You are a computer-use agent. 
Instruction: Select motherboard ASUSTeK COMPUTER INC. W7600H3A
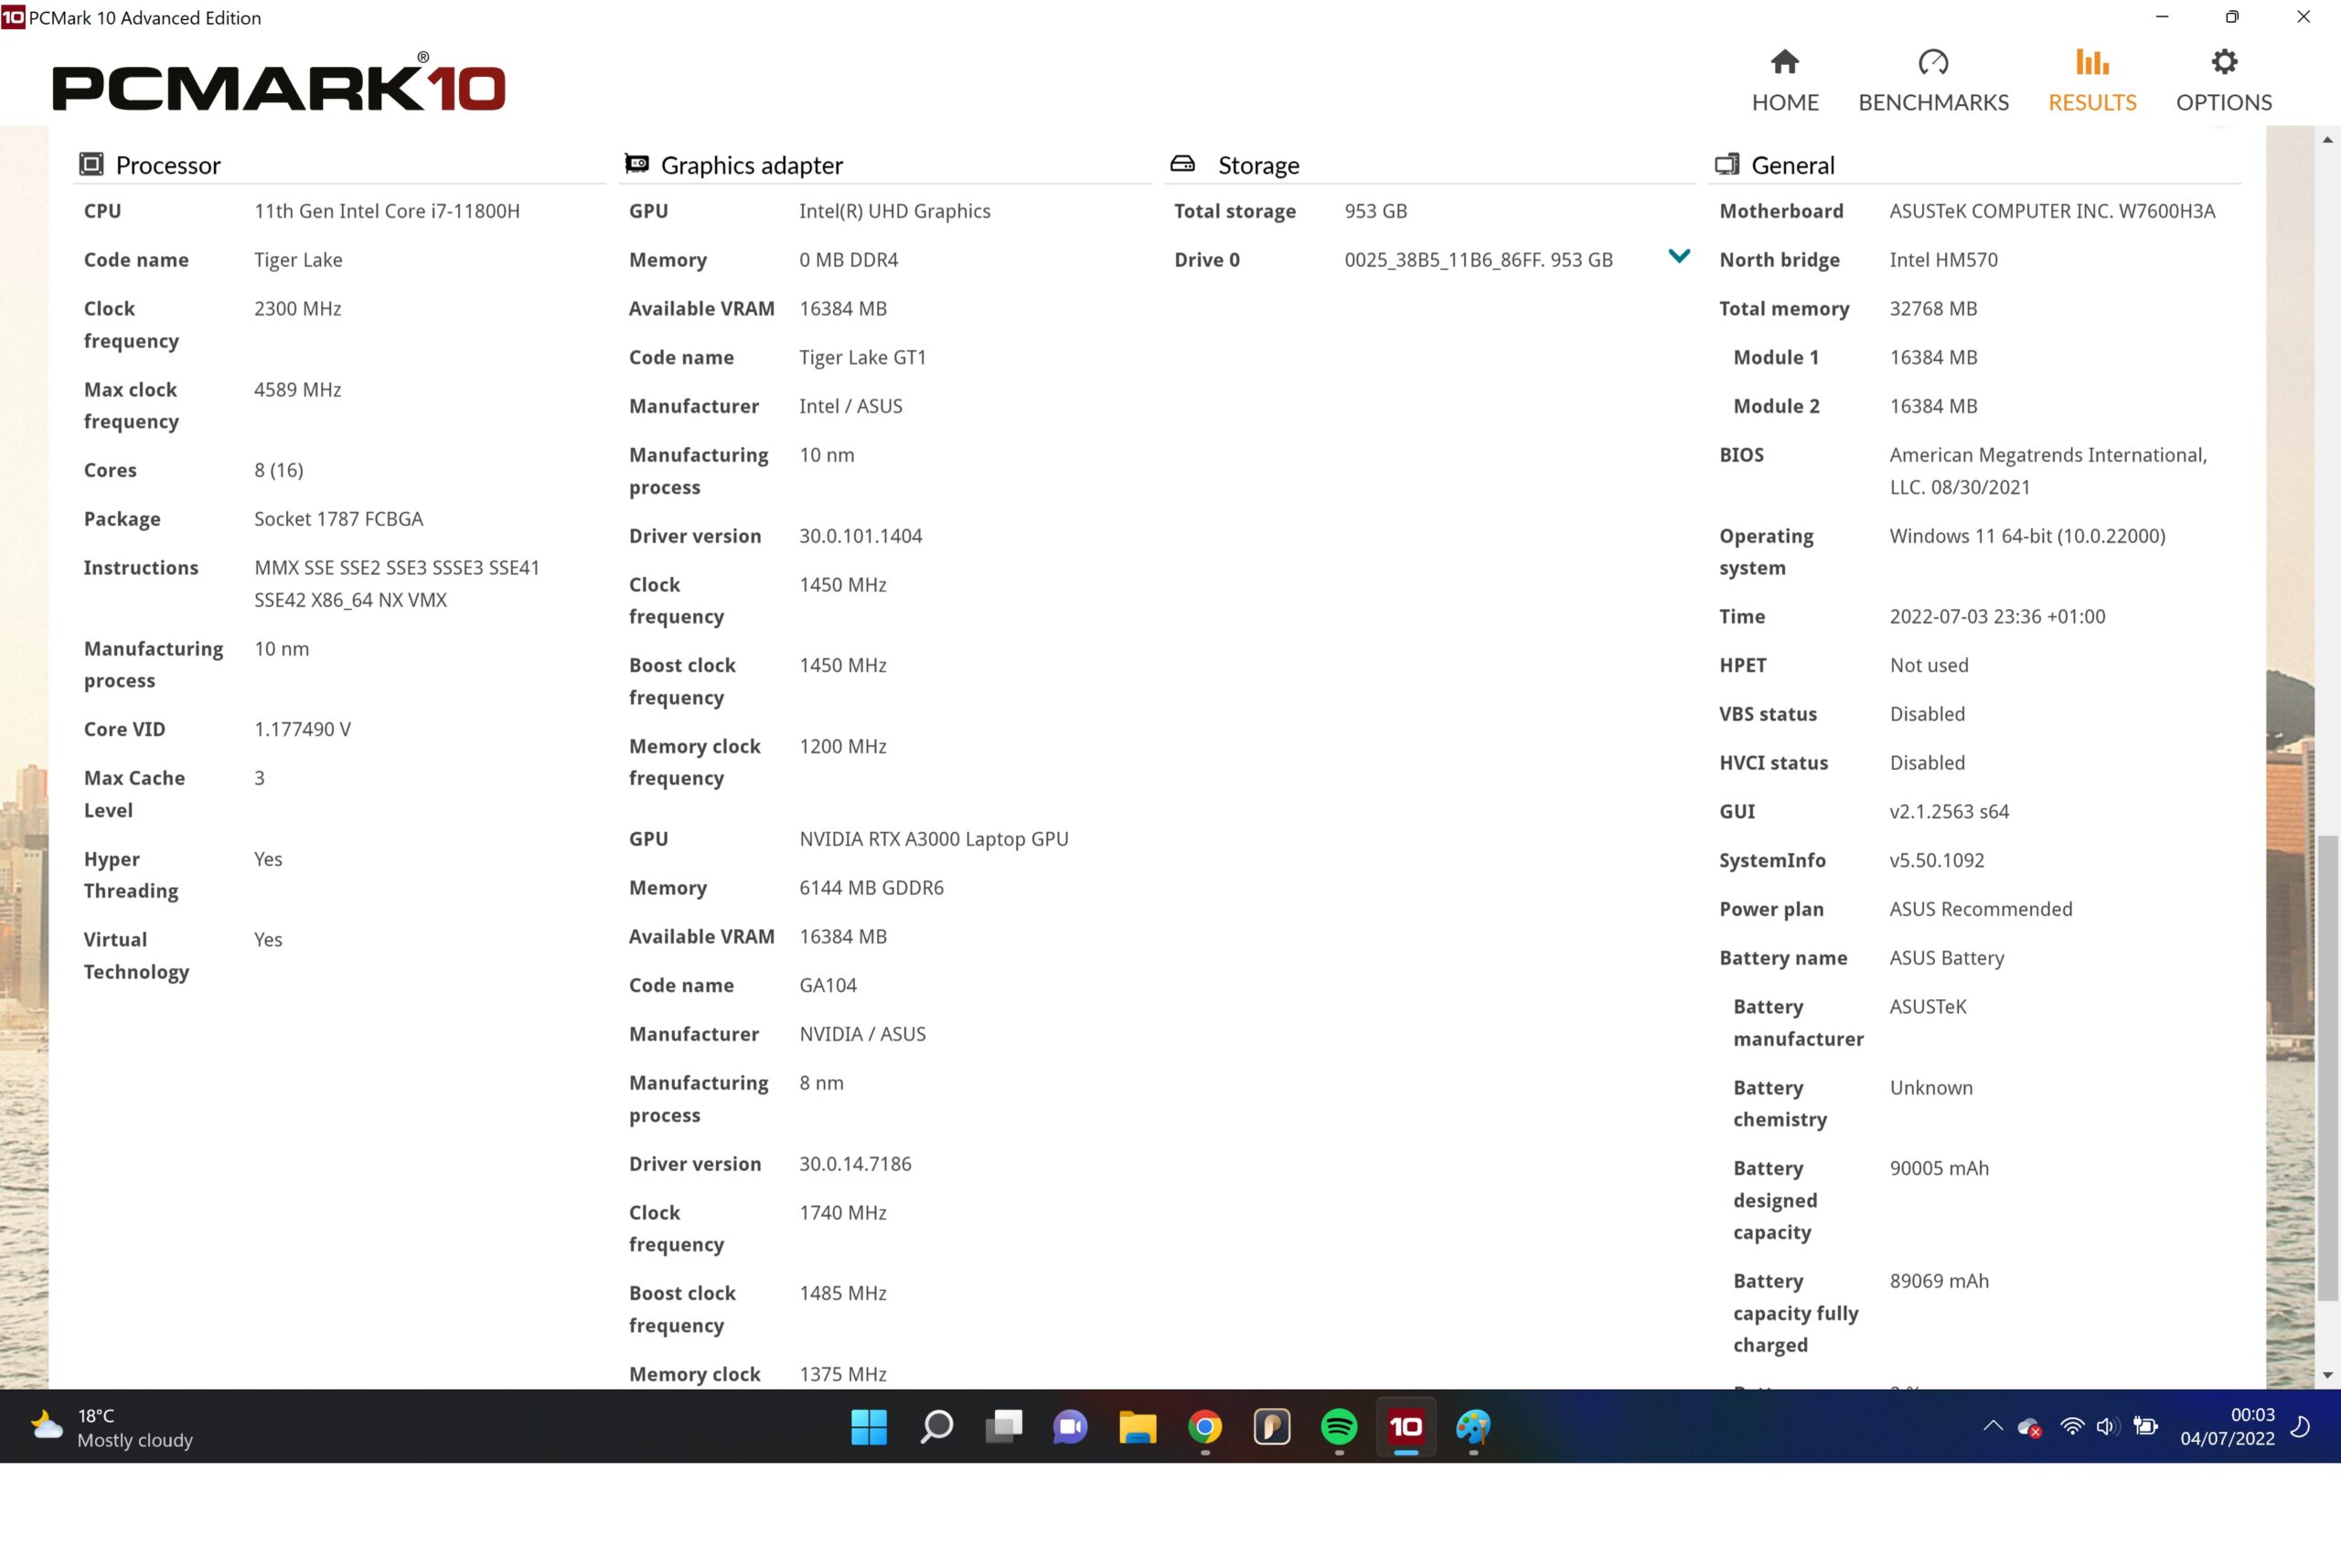(2052, 211)
